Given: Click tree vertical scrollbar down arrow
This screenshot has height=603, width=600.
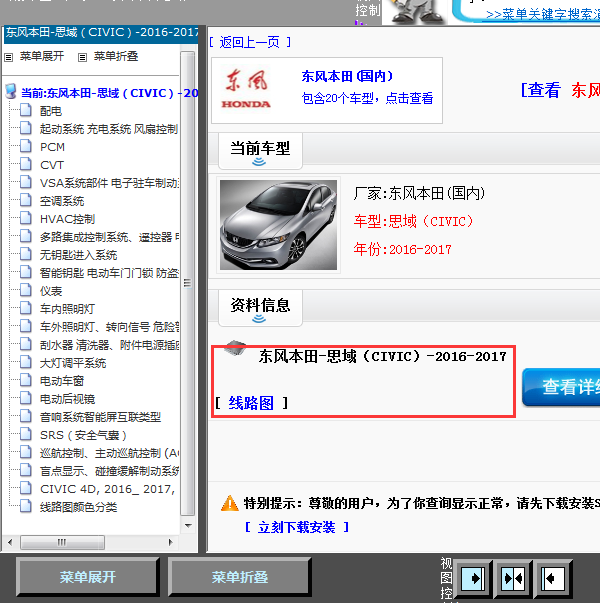Looking at the screenshot, I should [x=188, y=525].
